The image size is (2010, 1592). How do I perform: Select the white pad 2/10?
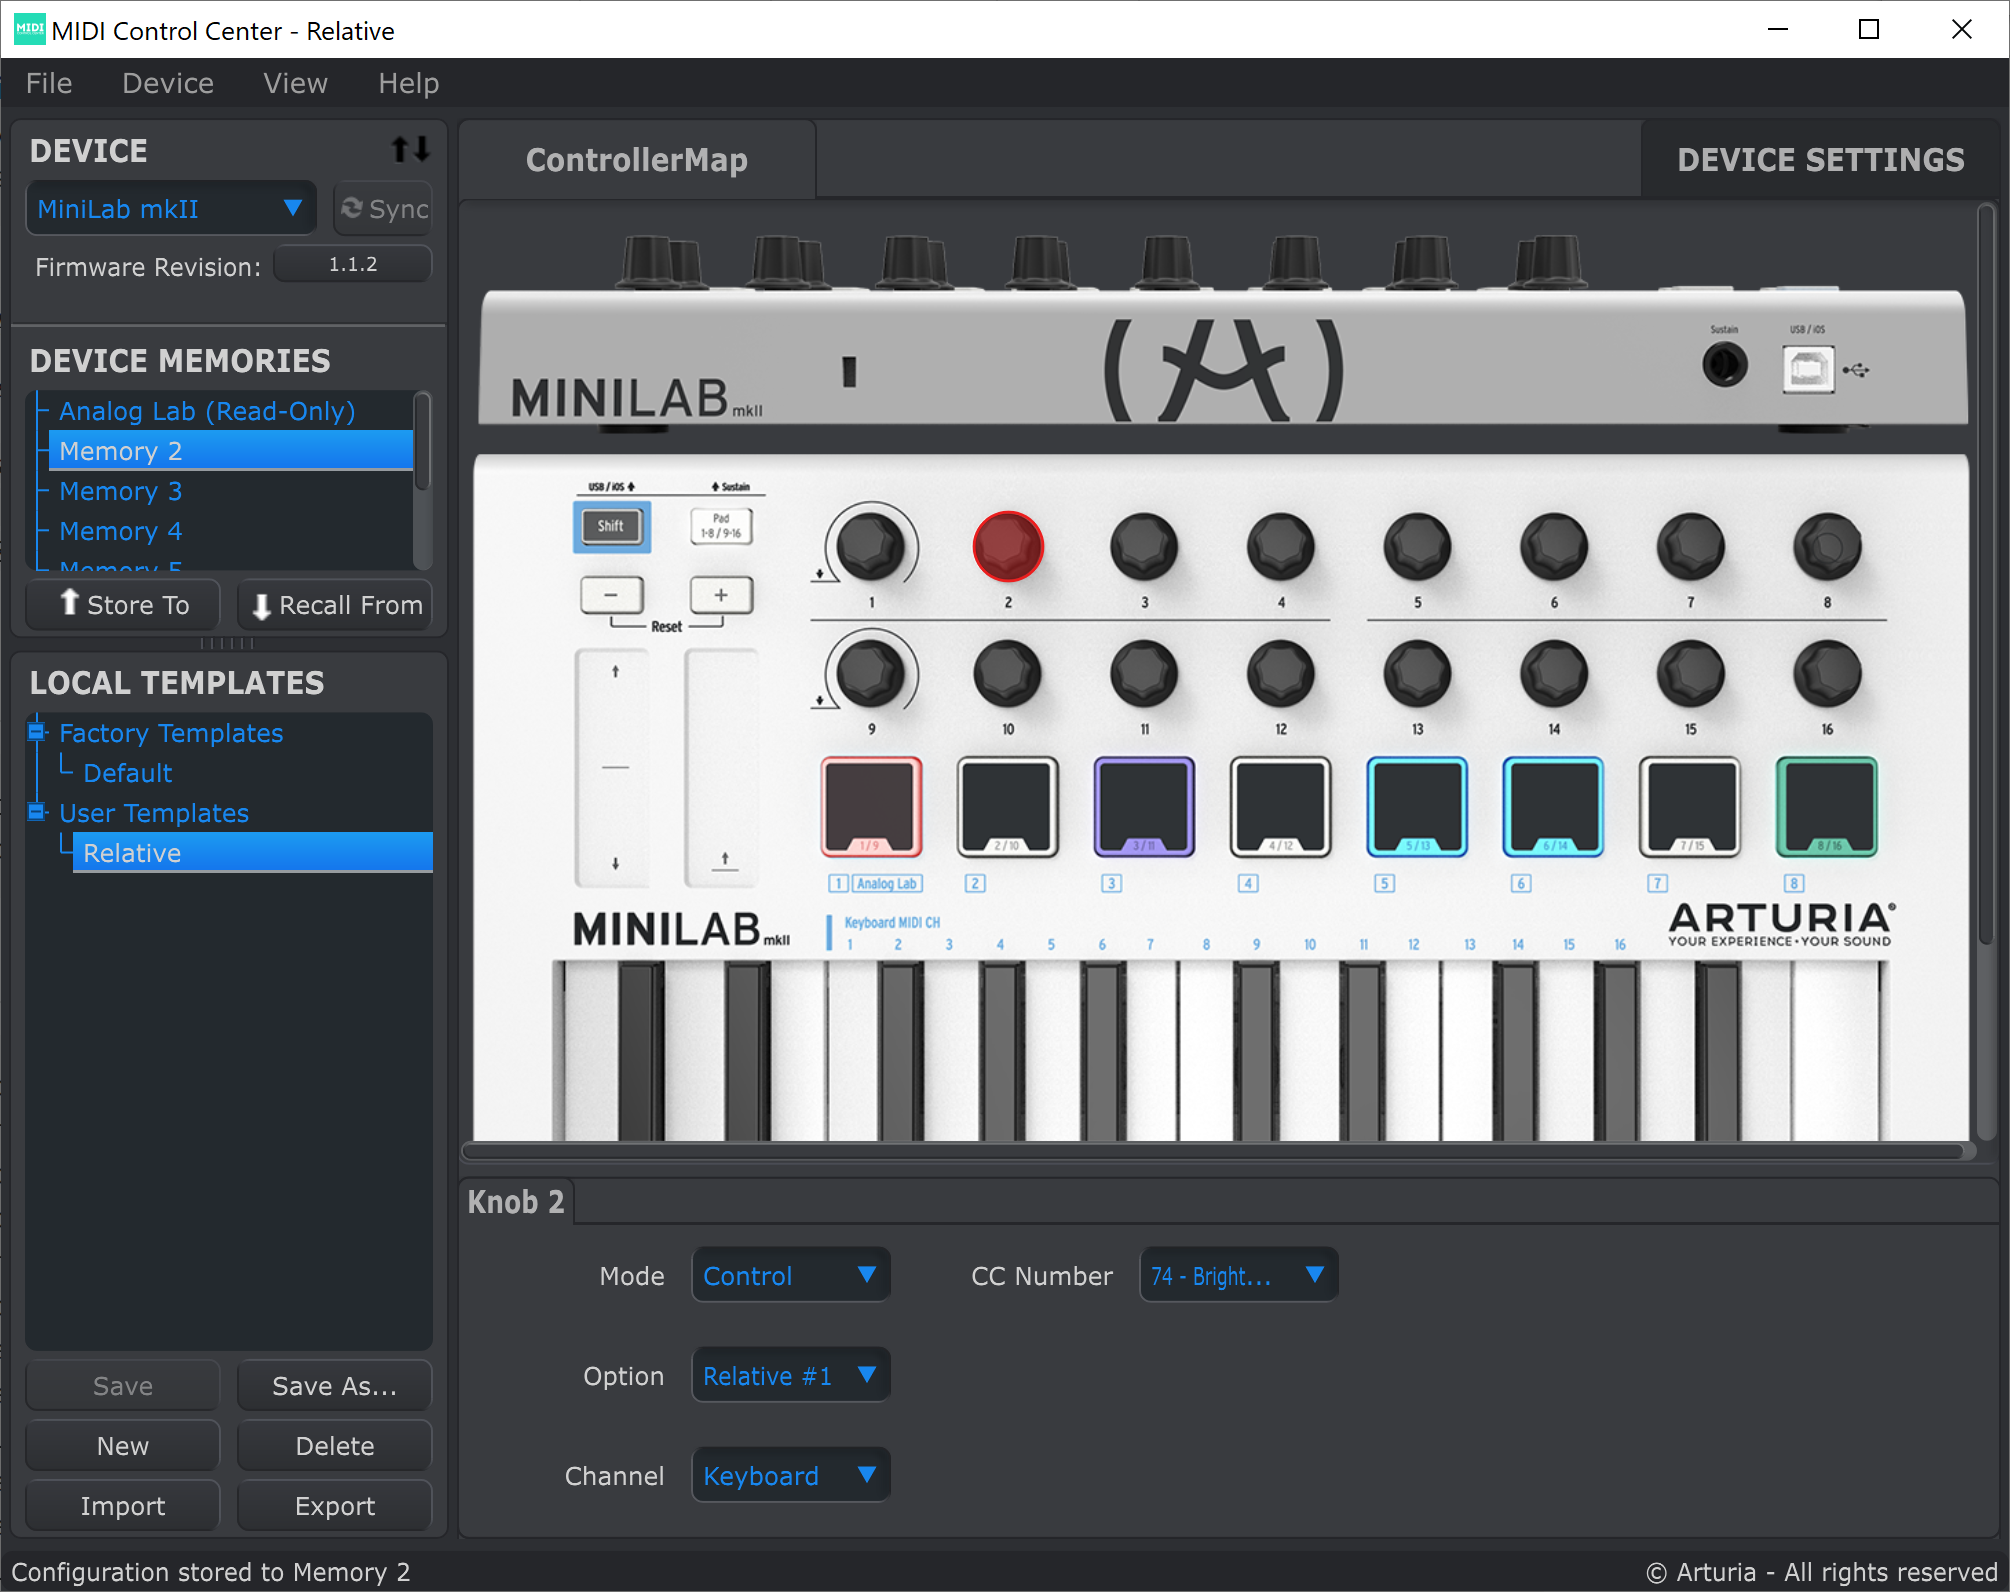point(1007,806)
